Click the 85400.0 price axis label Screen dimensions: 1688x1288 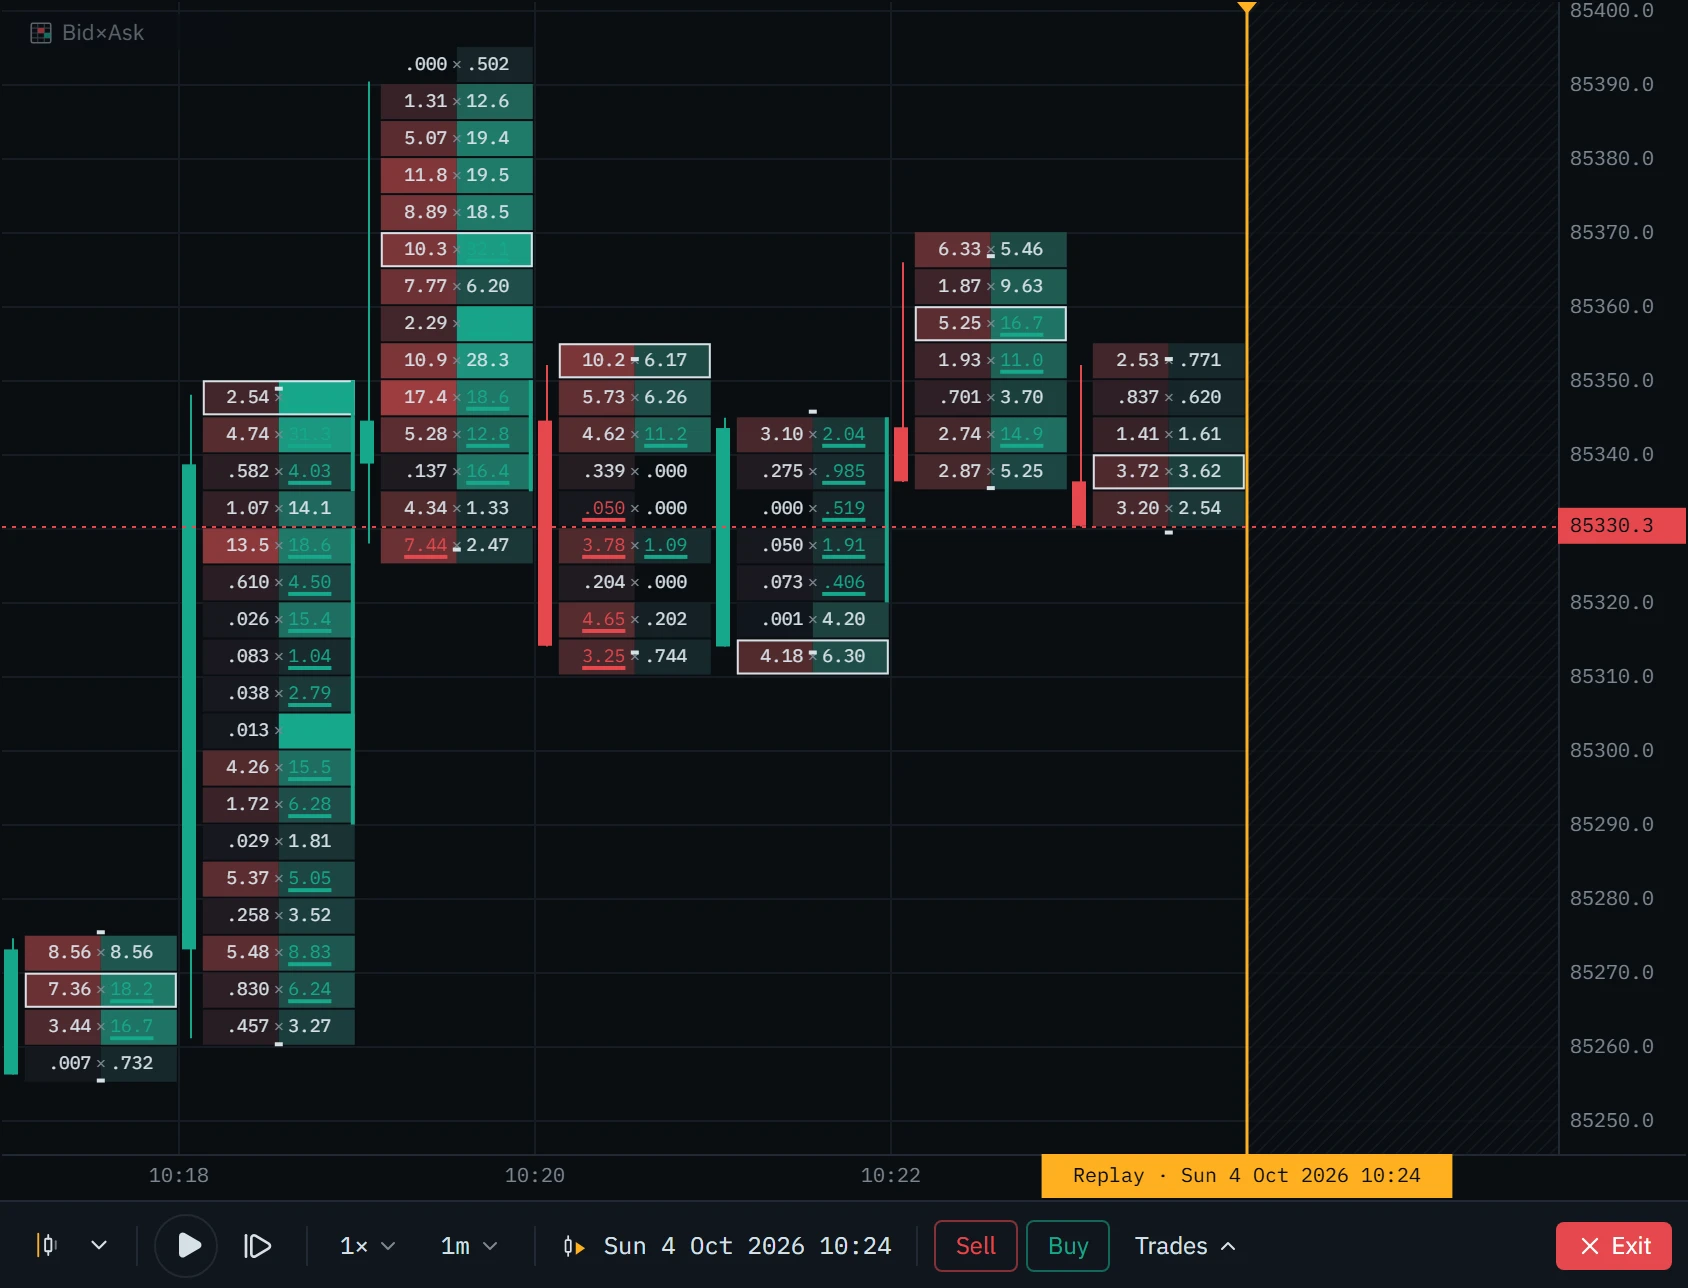point(1611,11)
